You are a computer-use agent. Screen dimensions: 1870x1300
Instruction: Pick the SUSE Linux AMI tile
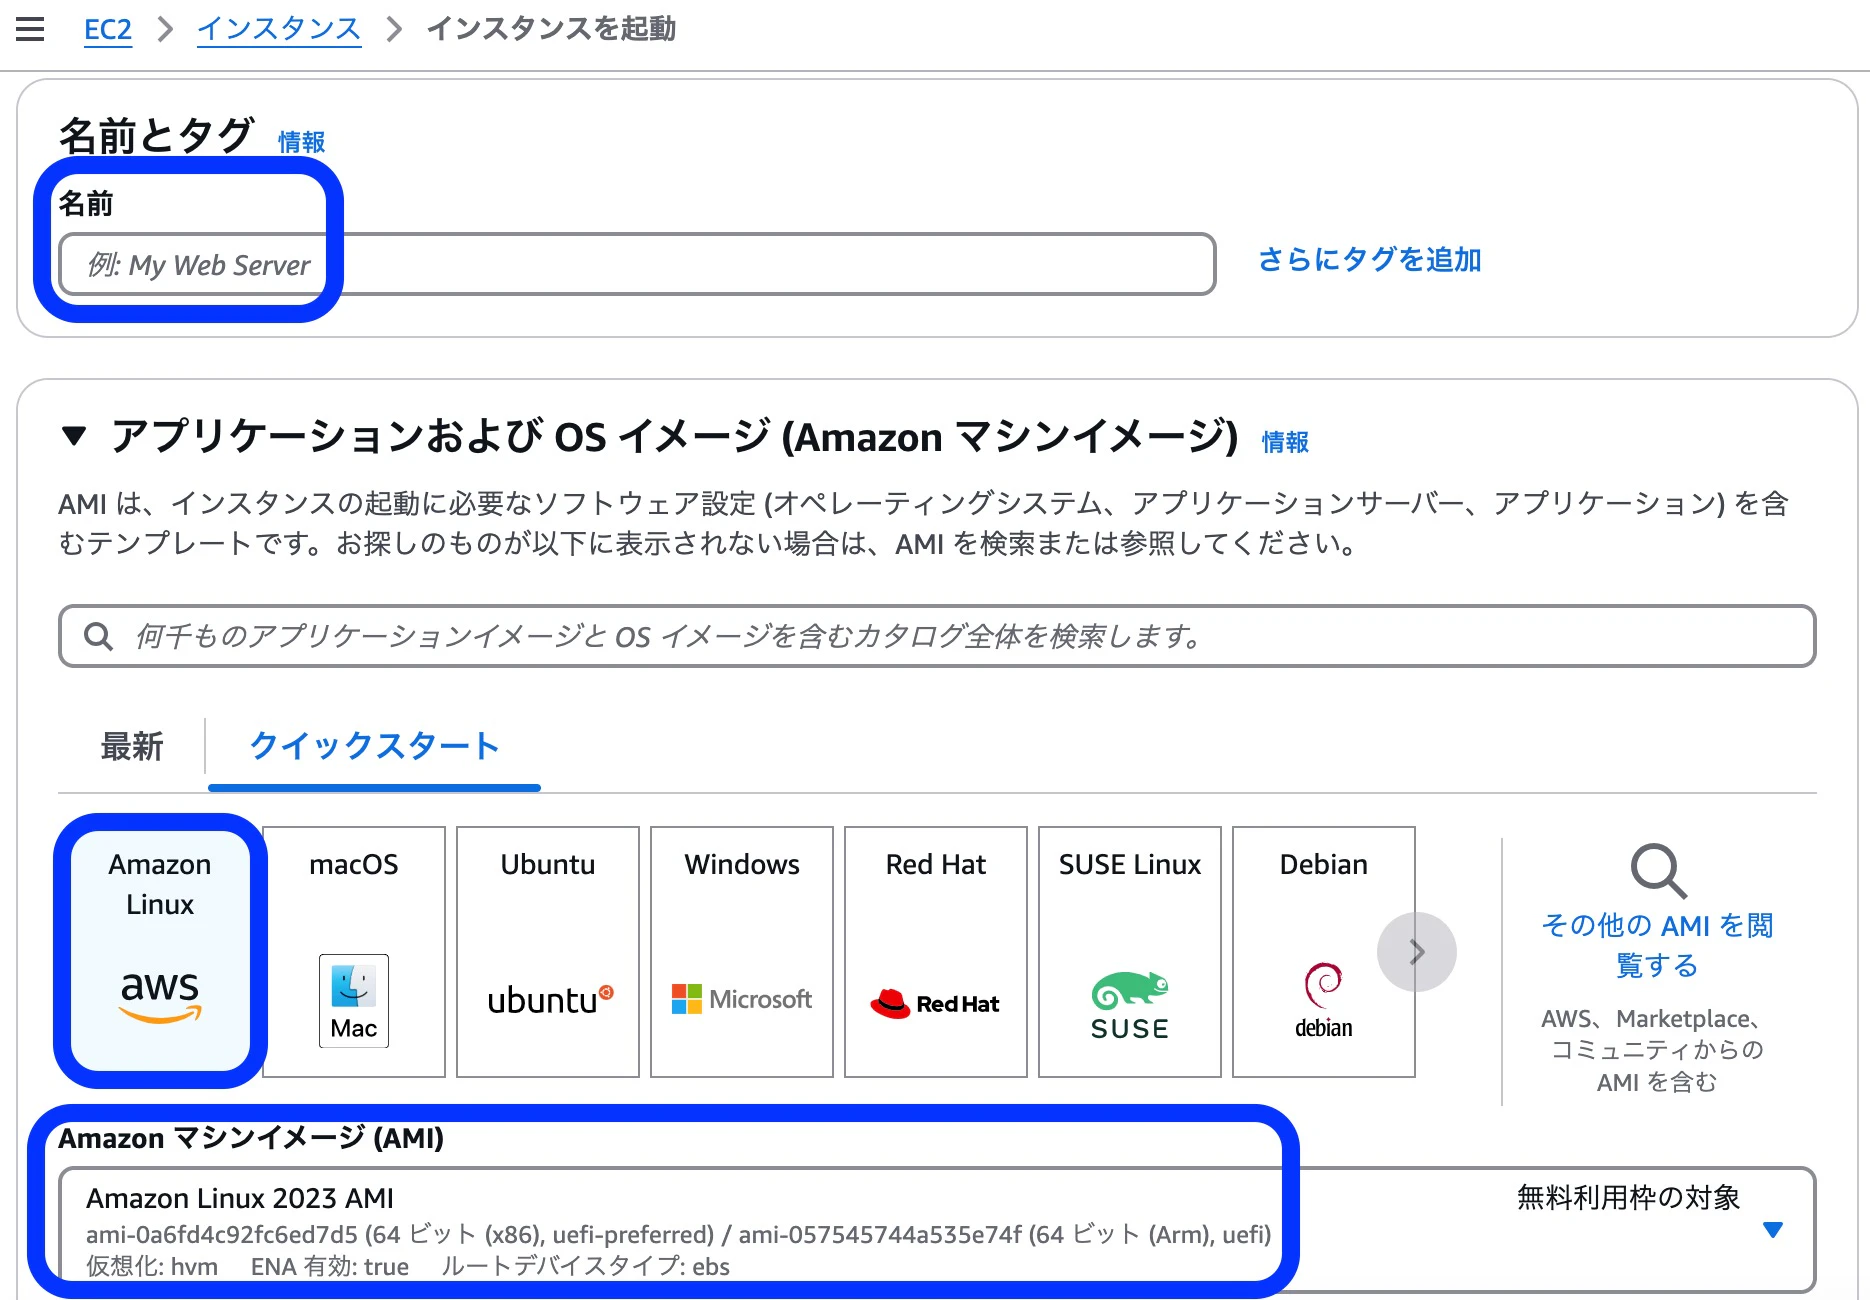(x=1130, y=951)
